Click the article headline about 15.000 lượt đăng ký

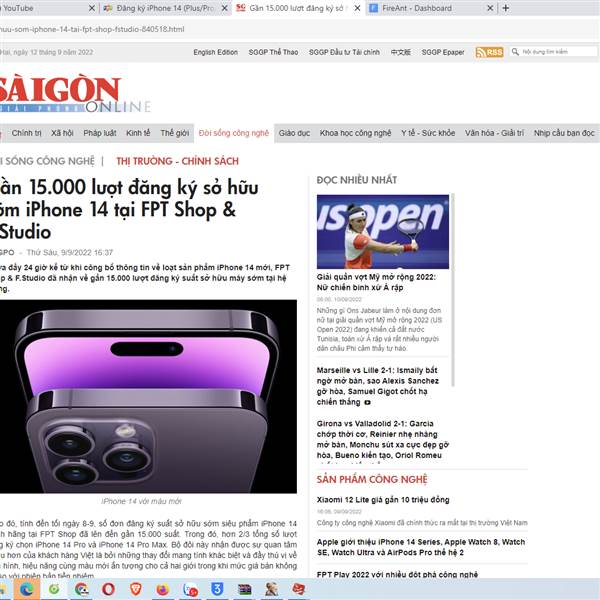(x=129, y=210)
